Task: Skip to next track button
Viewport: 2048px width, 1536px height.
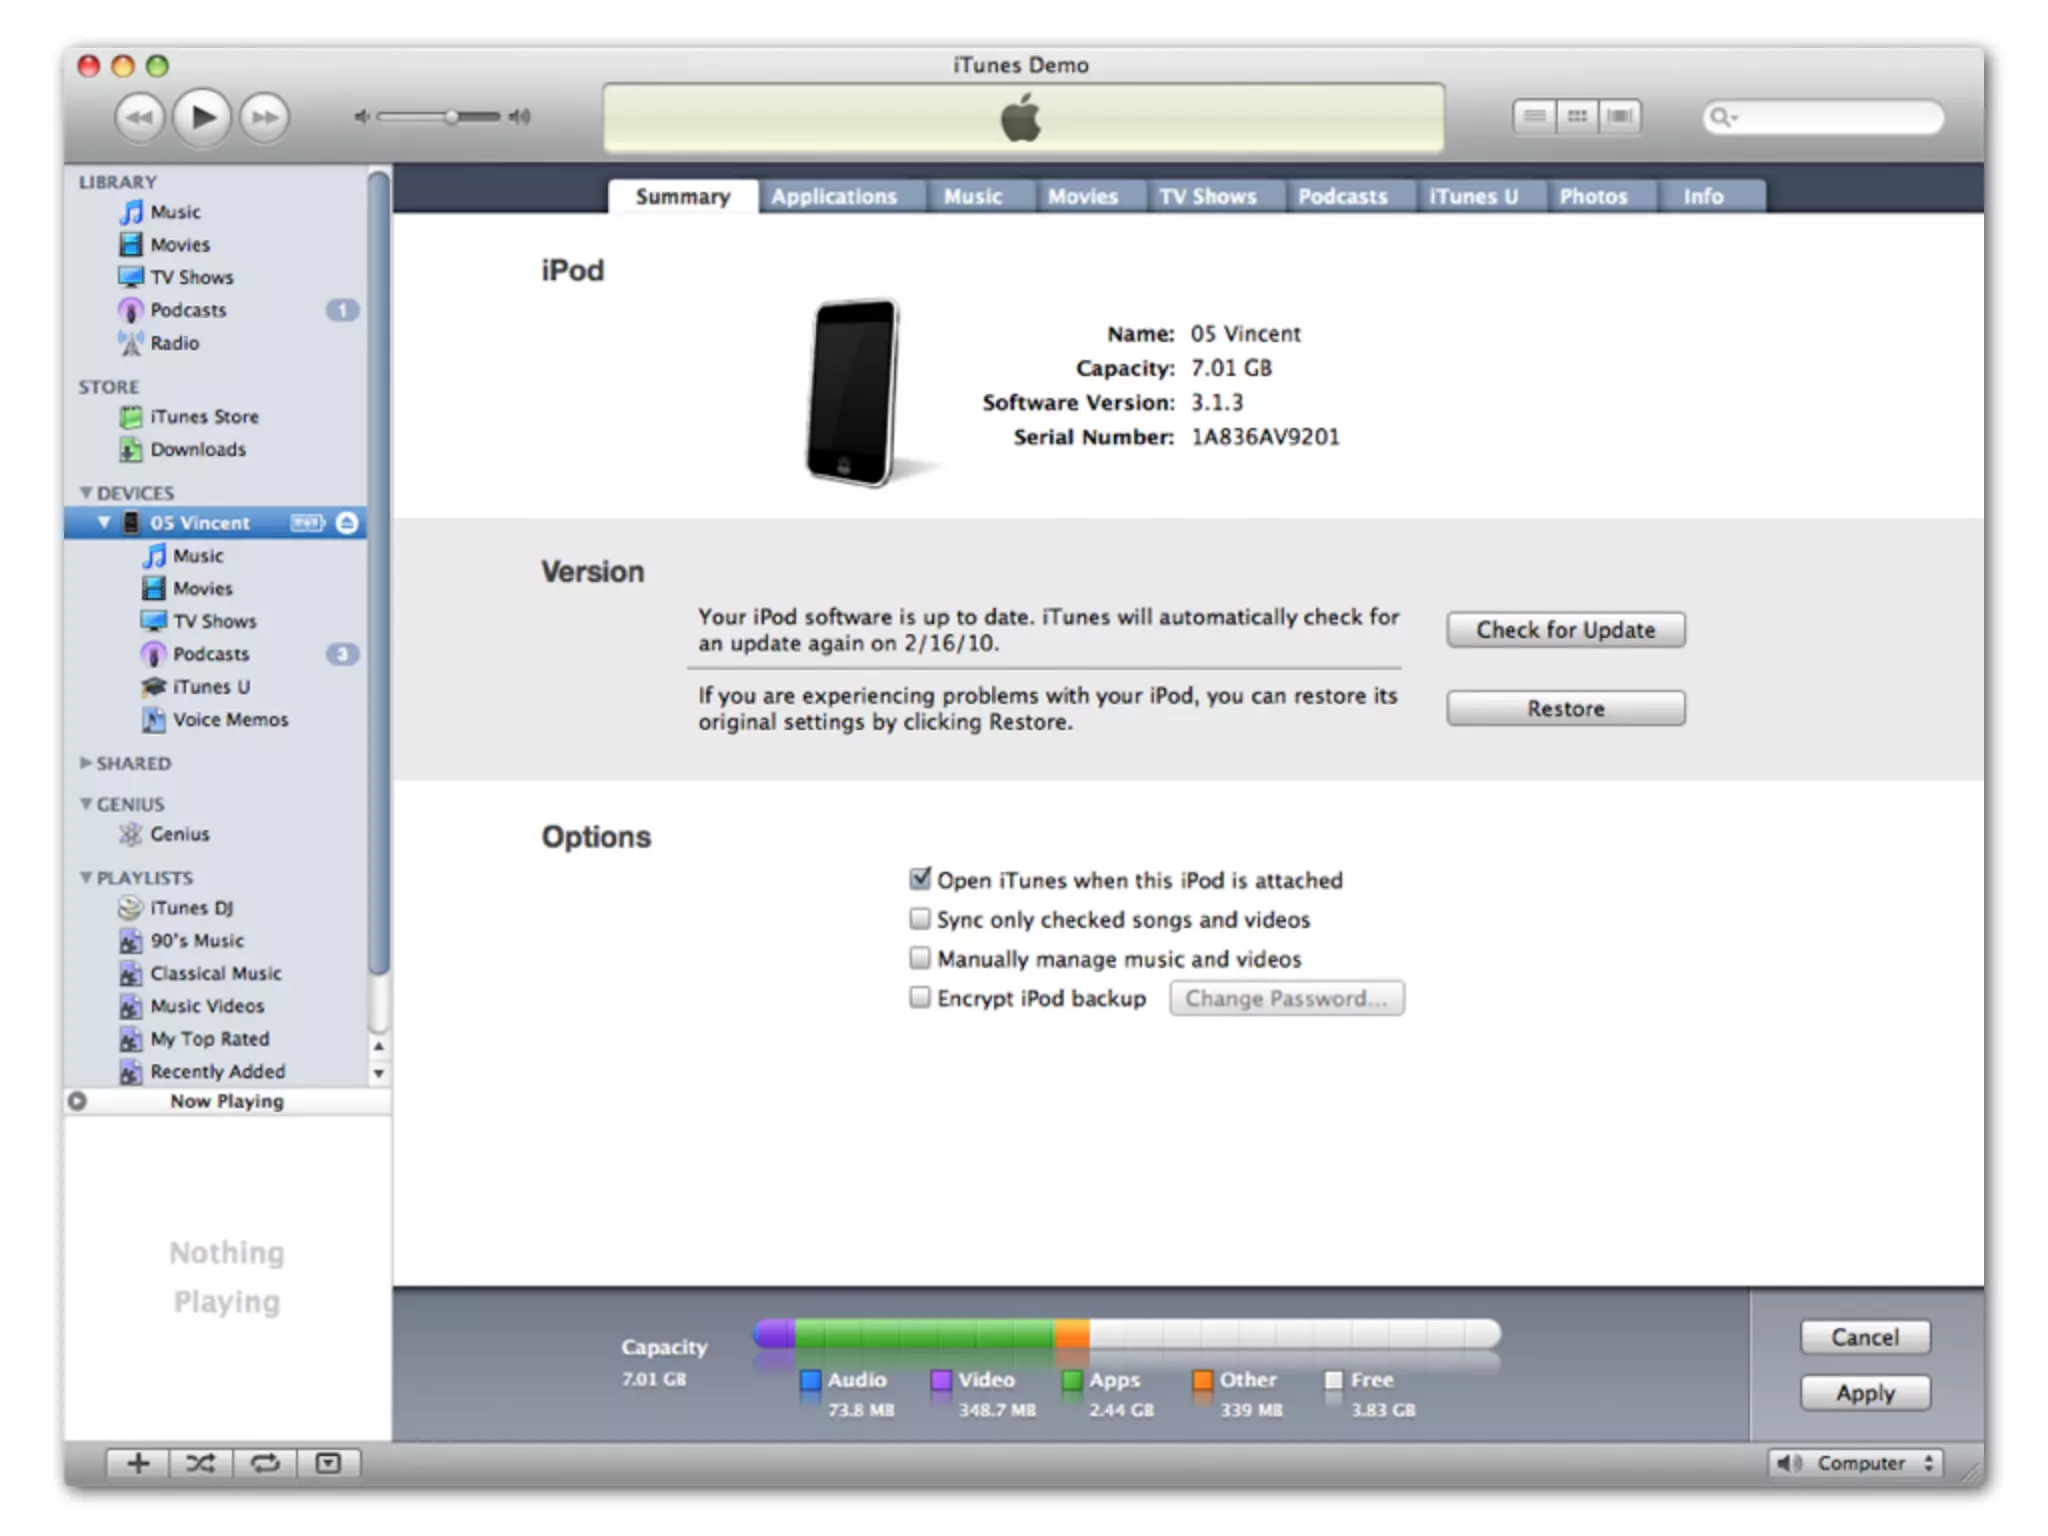Action: [265, 118]
